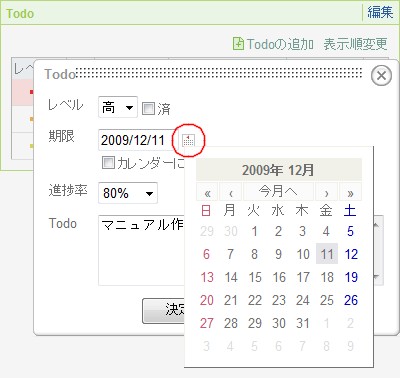Select the highlighted date 11
This screenshot has height=378, width=400.
click(x=327, y=254)
